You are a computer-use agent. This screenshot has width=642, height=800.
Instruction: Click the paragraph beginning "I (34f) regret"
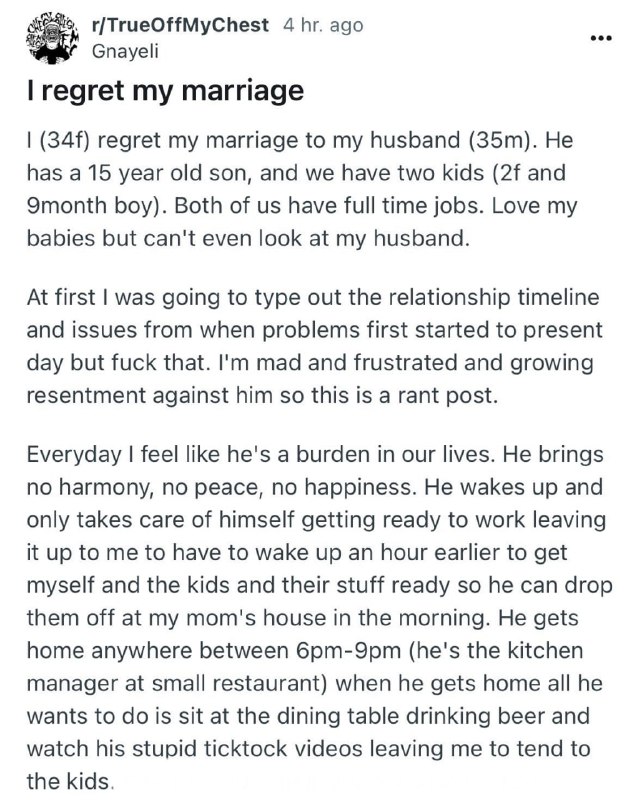coord(302,189)
